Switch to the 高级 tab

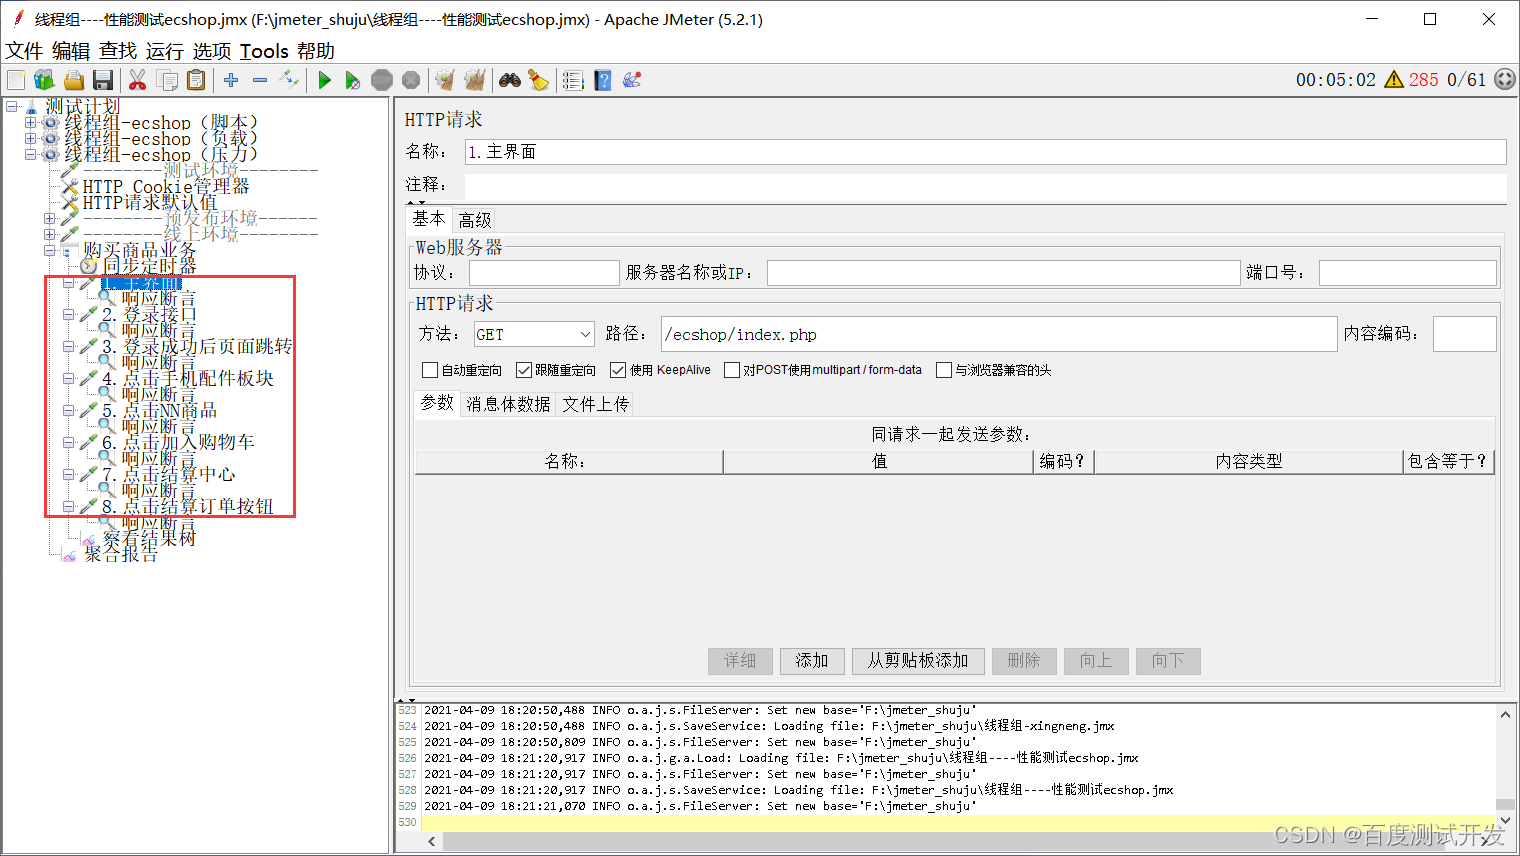pos(475,220)
